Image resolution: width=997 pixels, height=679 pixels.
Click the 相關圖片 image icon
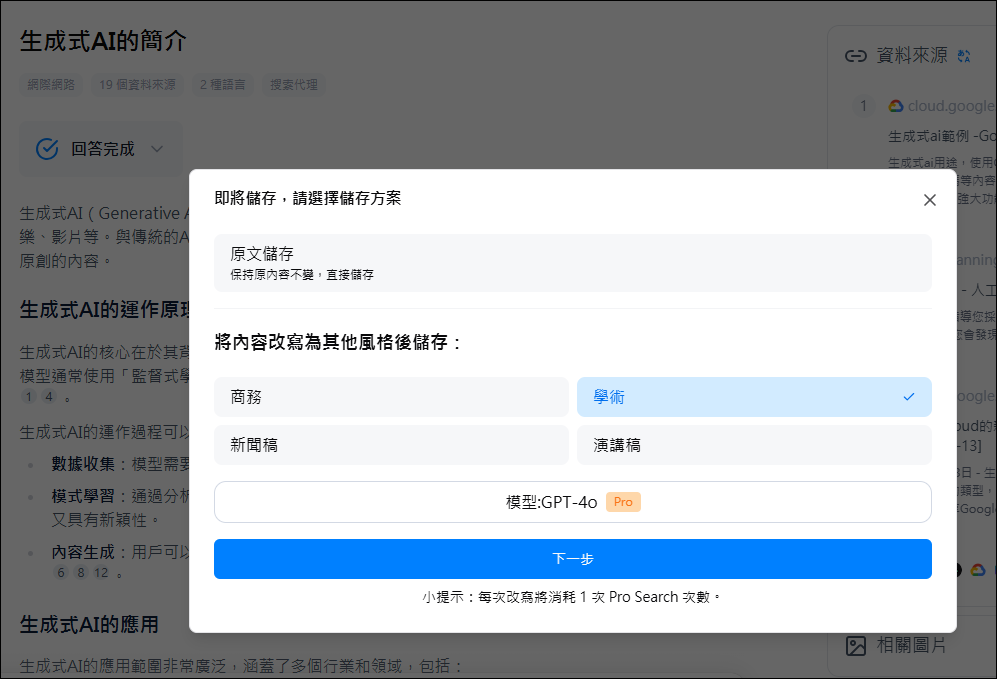[x=856, y=646]
